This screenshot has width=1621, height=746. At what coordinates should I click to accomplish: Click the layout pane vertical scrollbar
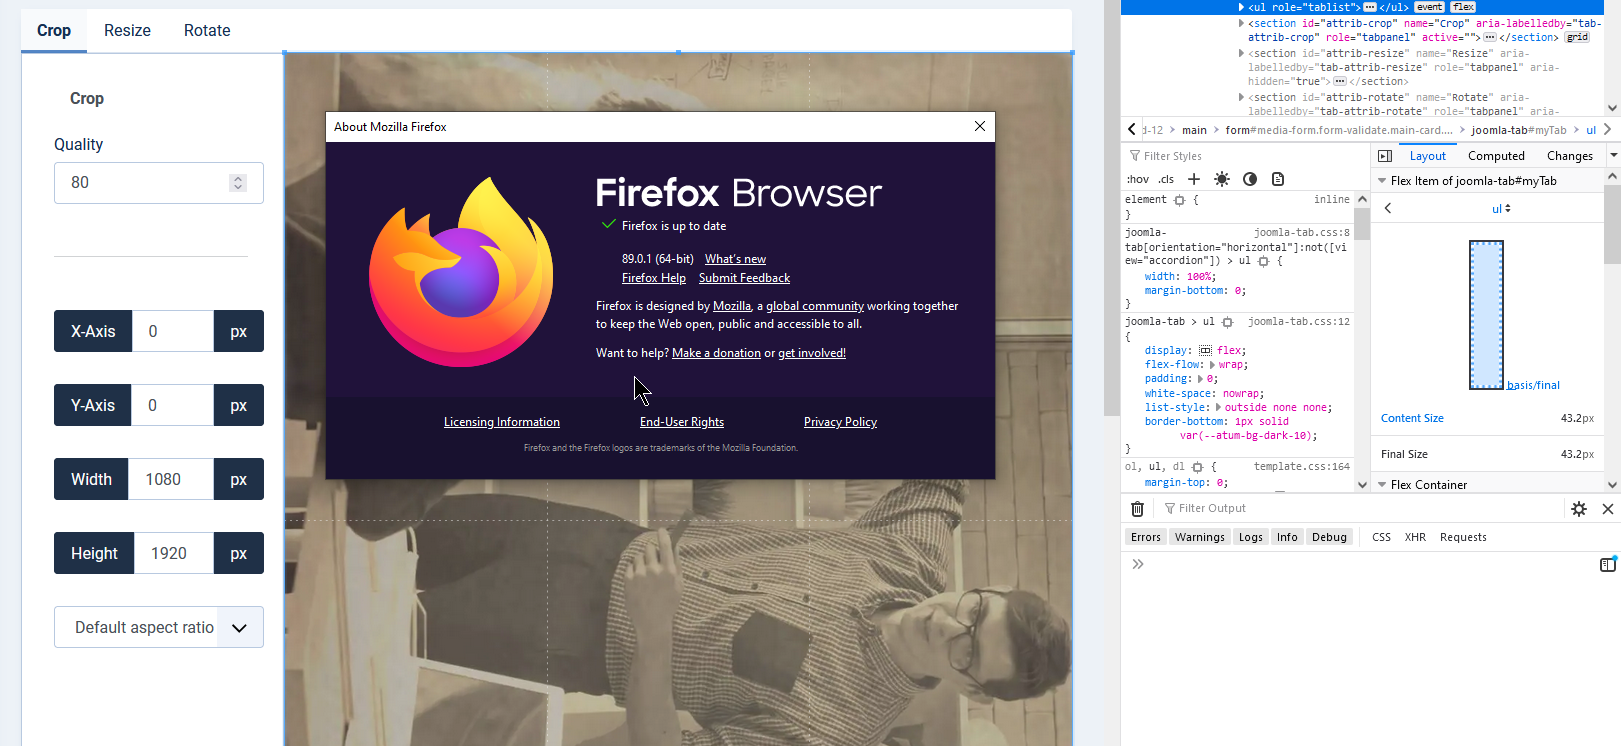pos(1613,330)
